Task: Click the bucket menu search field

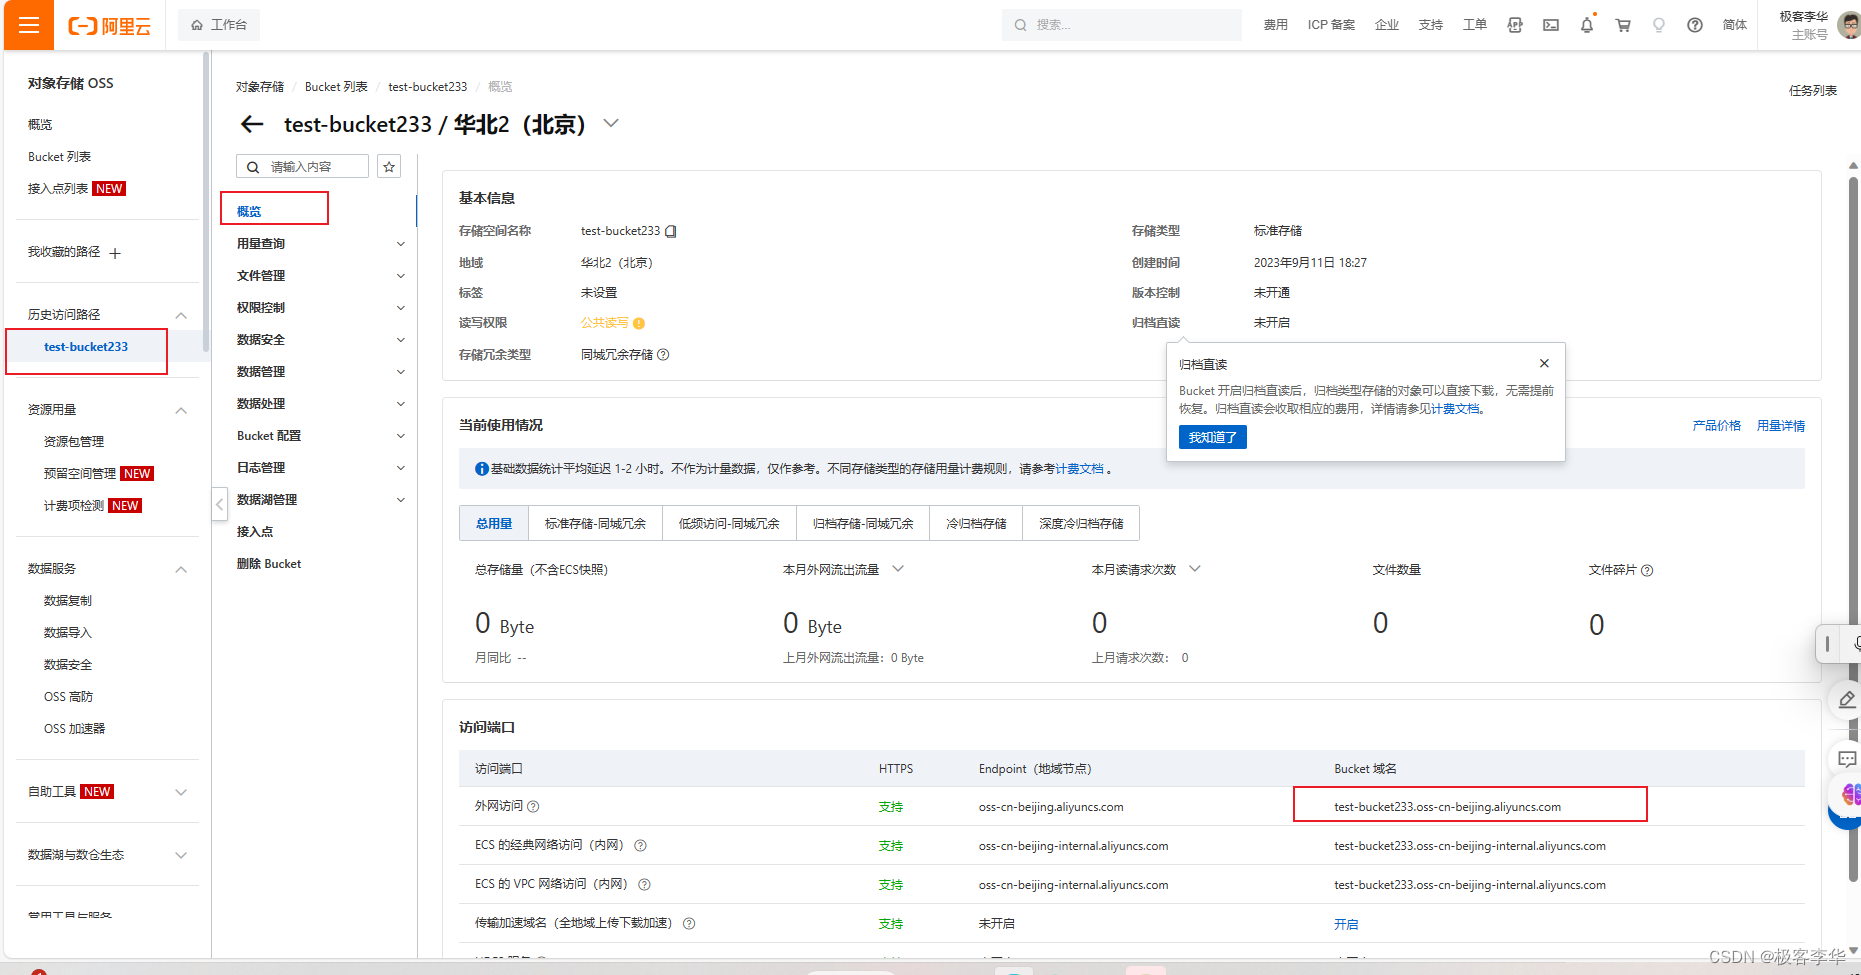Action: click(x=302, y=166)
